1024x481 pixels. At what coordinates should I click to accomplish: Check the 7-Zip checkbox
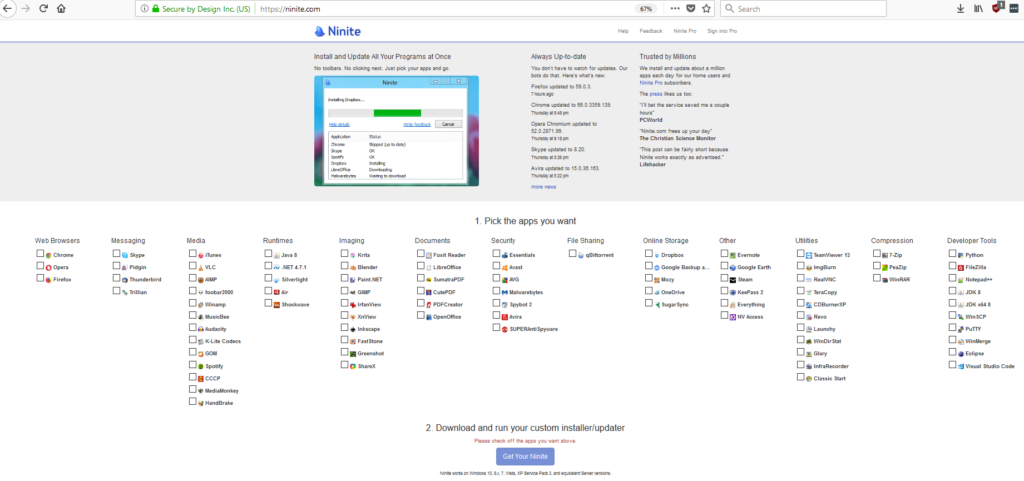[x=876, y=254]
